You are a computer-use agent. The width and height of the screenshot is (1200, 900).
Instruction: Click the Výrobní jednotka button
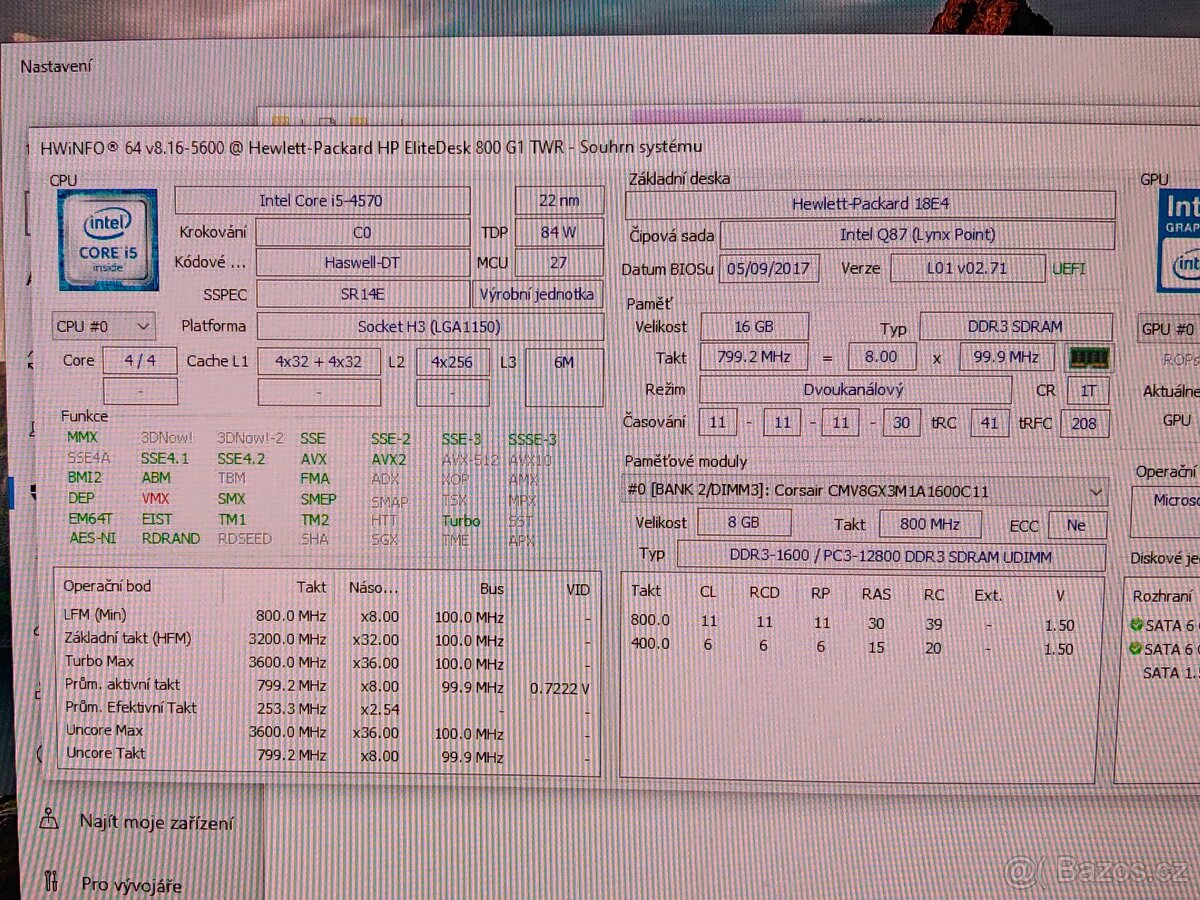coord(538,294)
